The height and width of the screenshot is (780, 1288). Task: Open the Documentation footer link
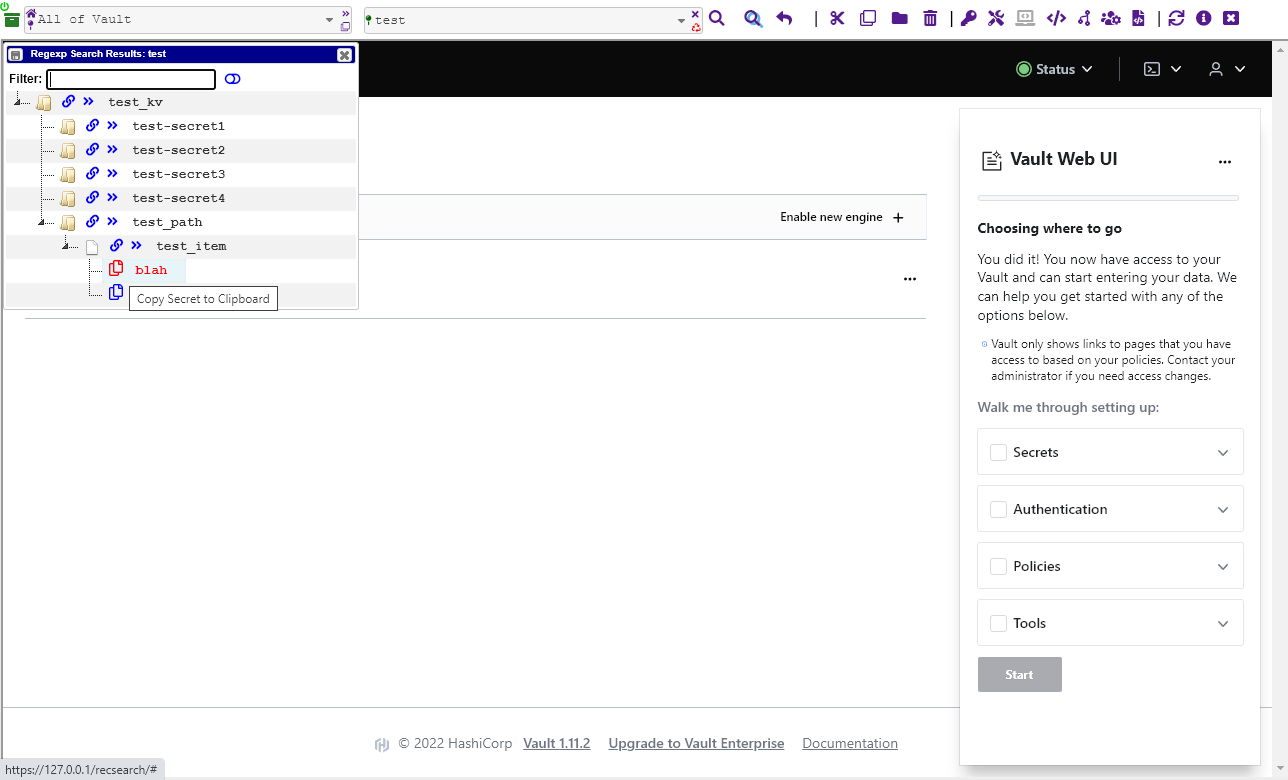click(x=849, y=743)
